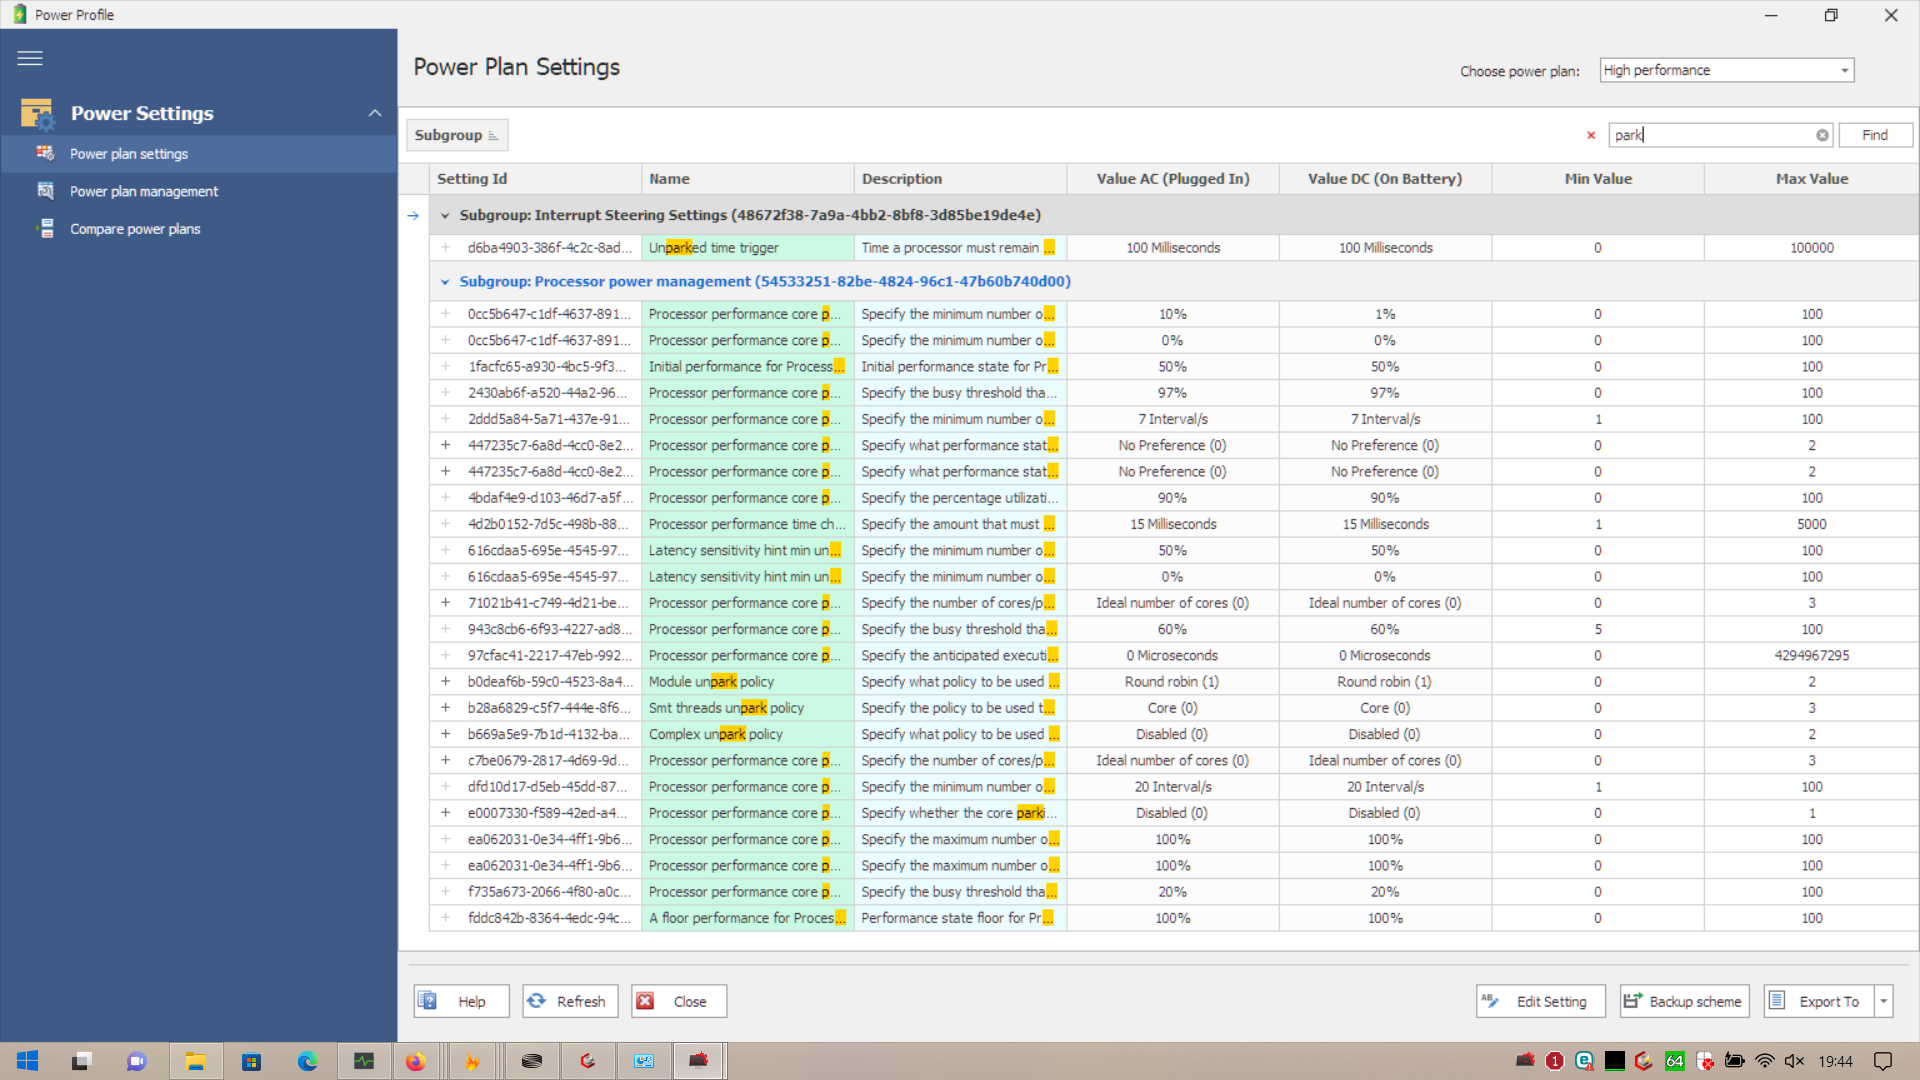
Task: Select the 'A floor performance for Proces...' name cell
Action: (x=748, y=918)
